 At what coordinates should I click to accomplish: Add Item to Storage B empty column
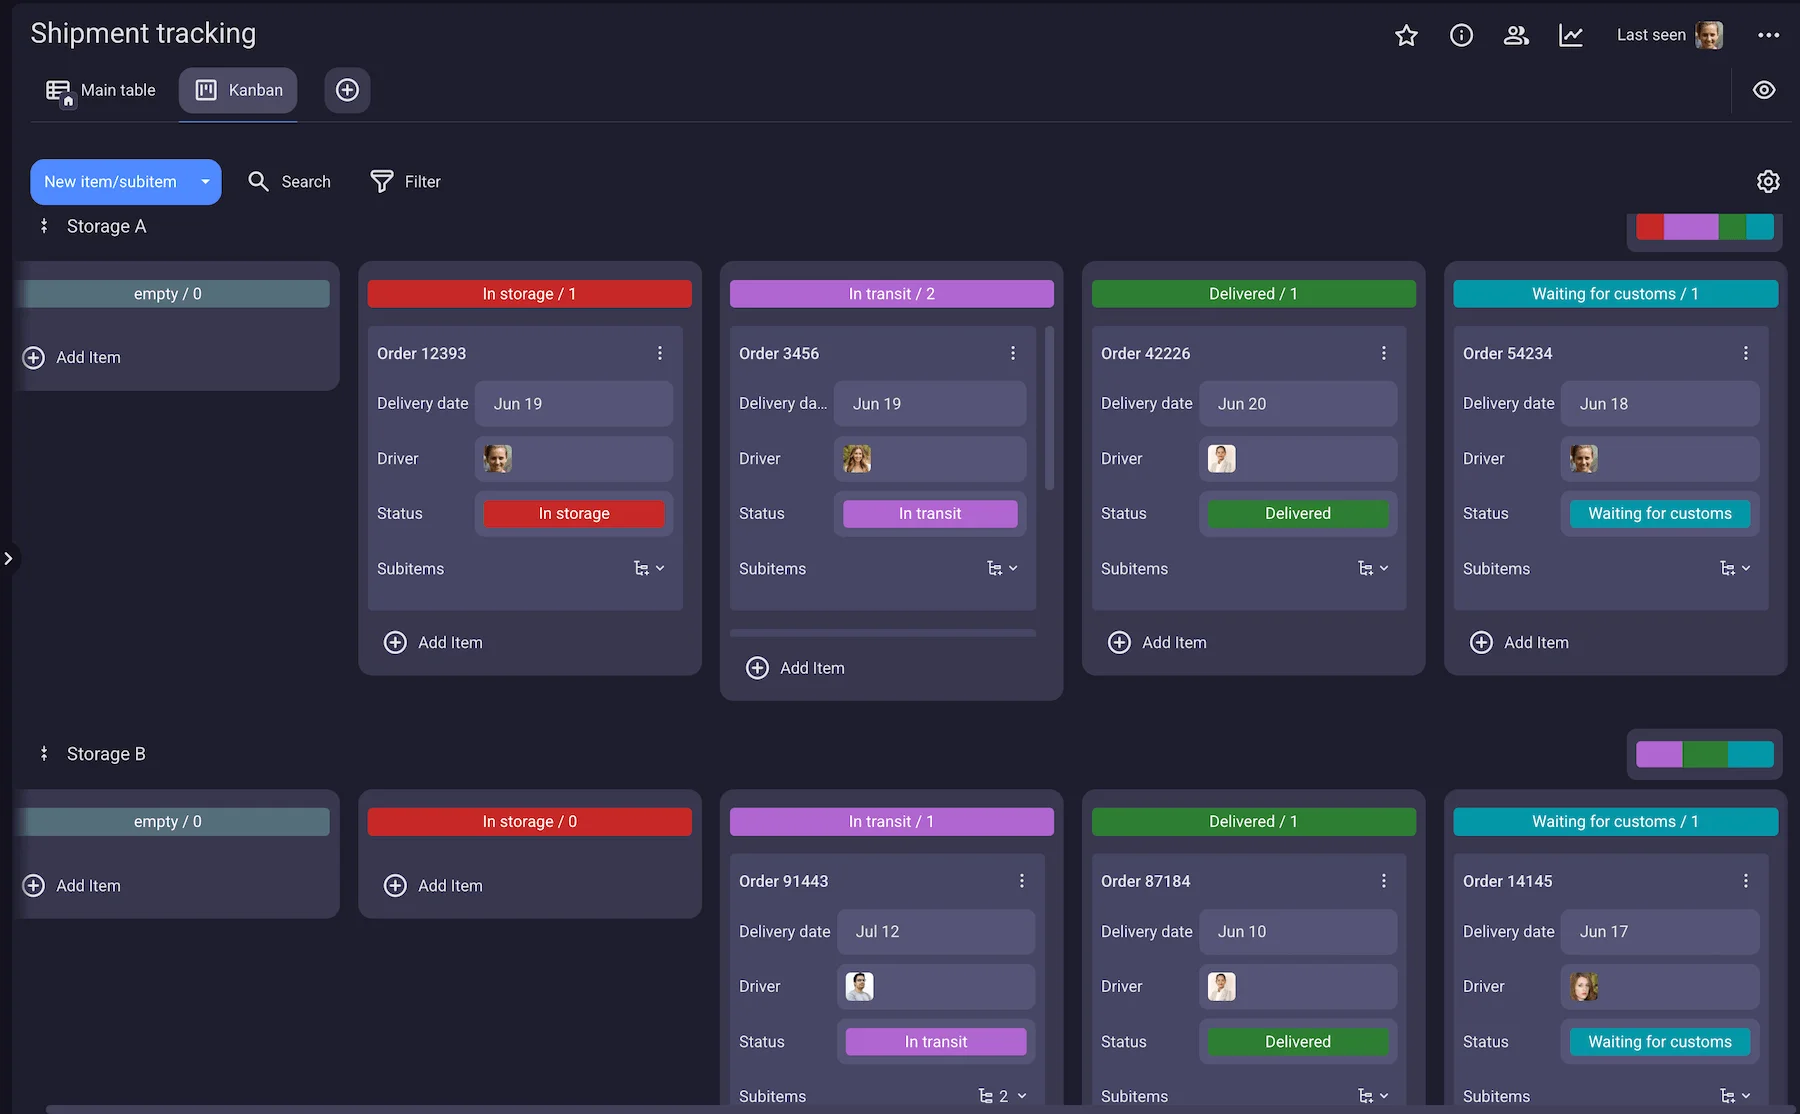click(72, 886)
